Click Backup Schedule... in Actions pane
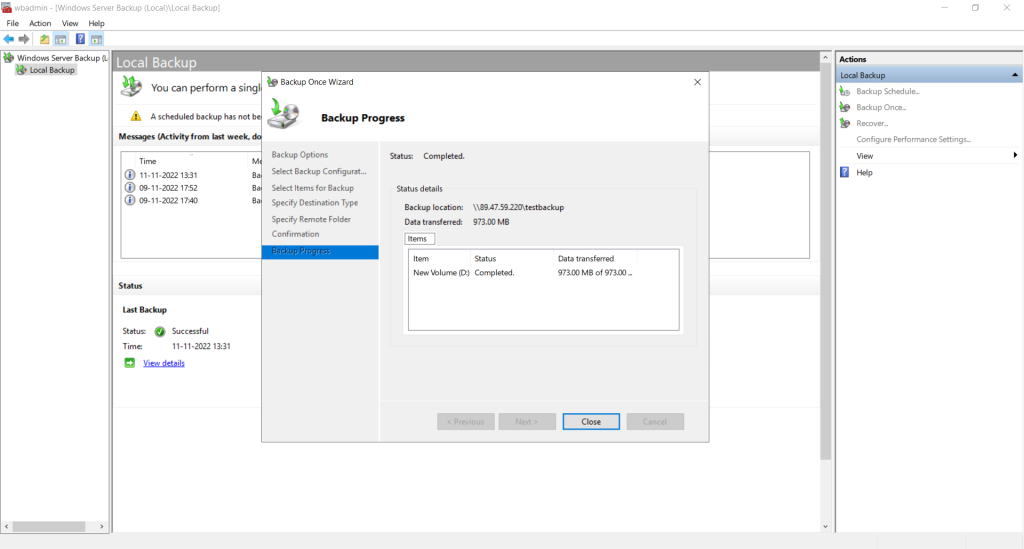Screen dimensions: 1024x549 (x=888, y=91)
